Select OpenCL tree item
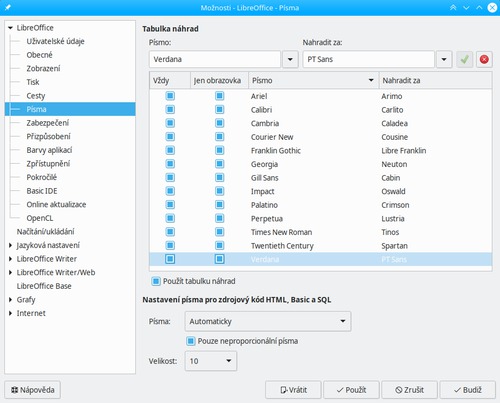Viewport: 500px width, 403px height. (40, 218)
